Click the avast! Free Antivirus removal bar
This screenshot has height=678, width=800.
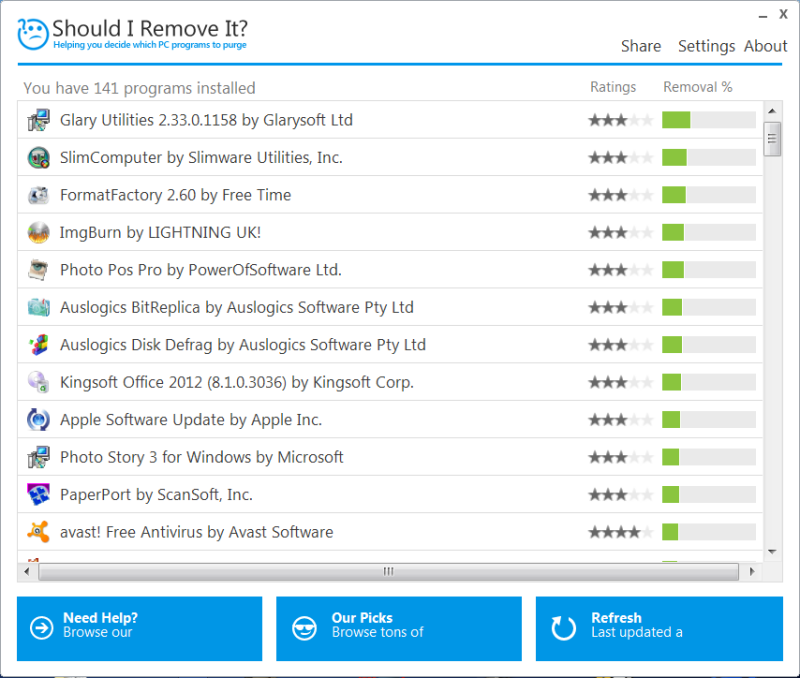tap(709, 532)
